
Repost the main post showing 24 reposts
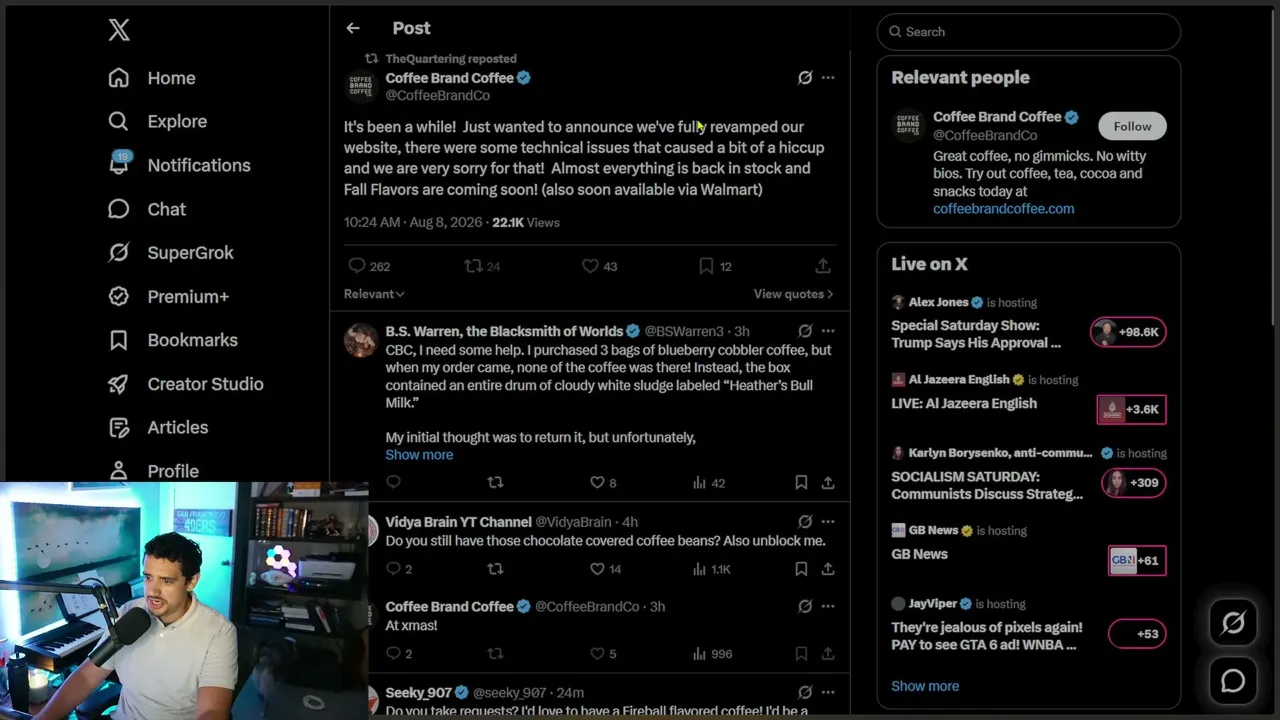tap(473, 266)
